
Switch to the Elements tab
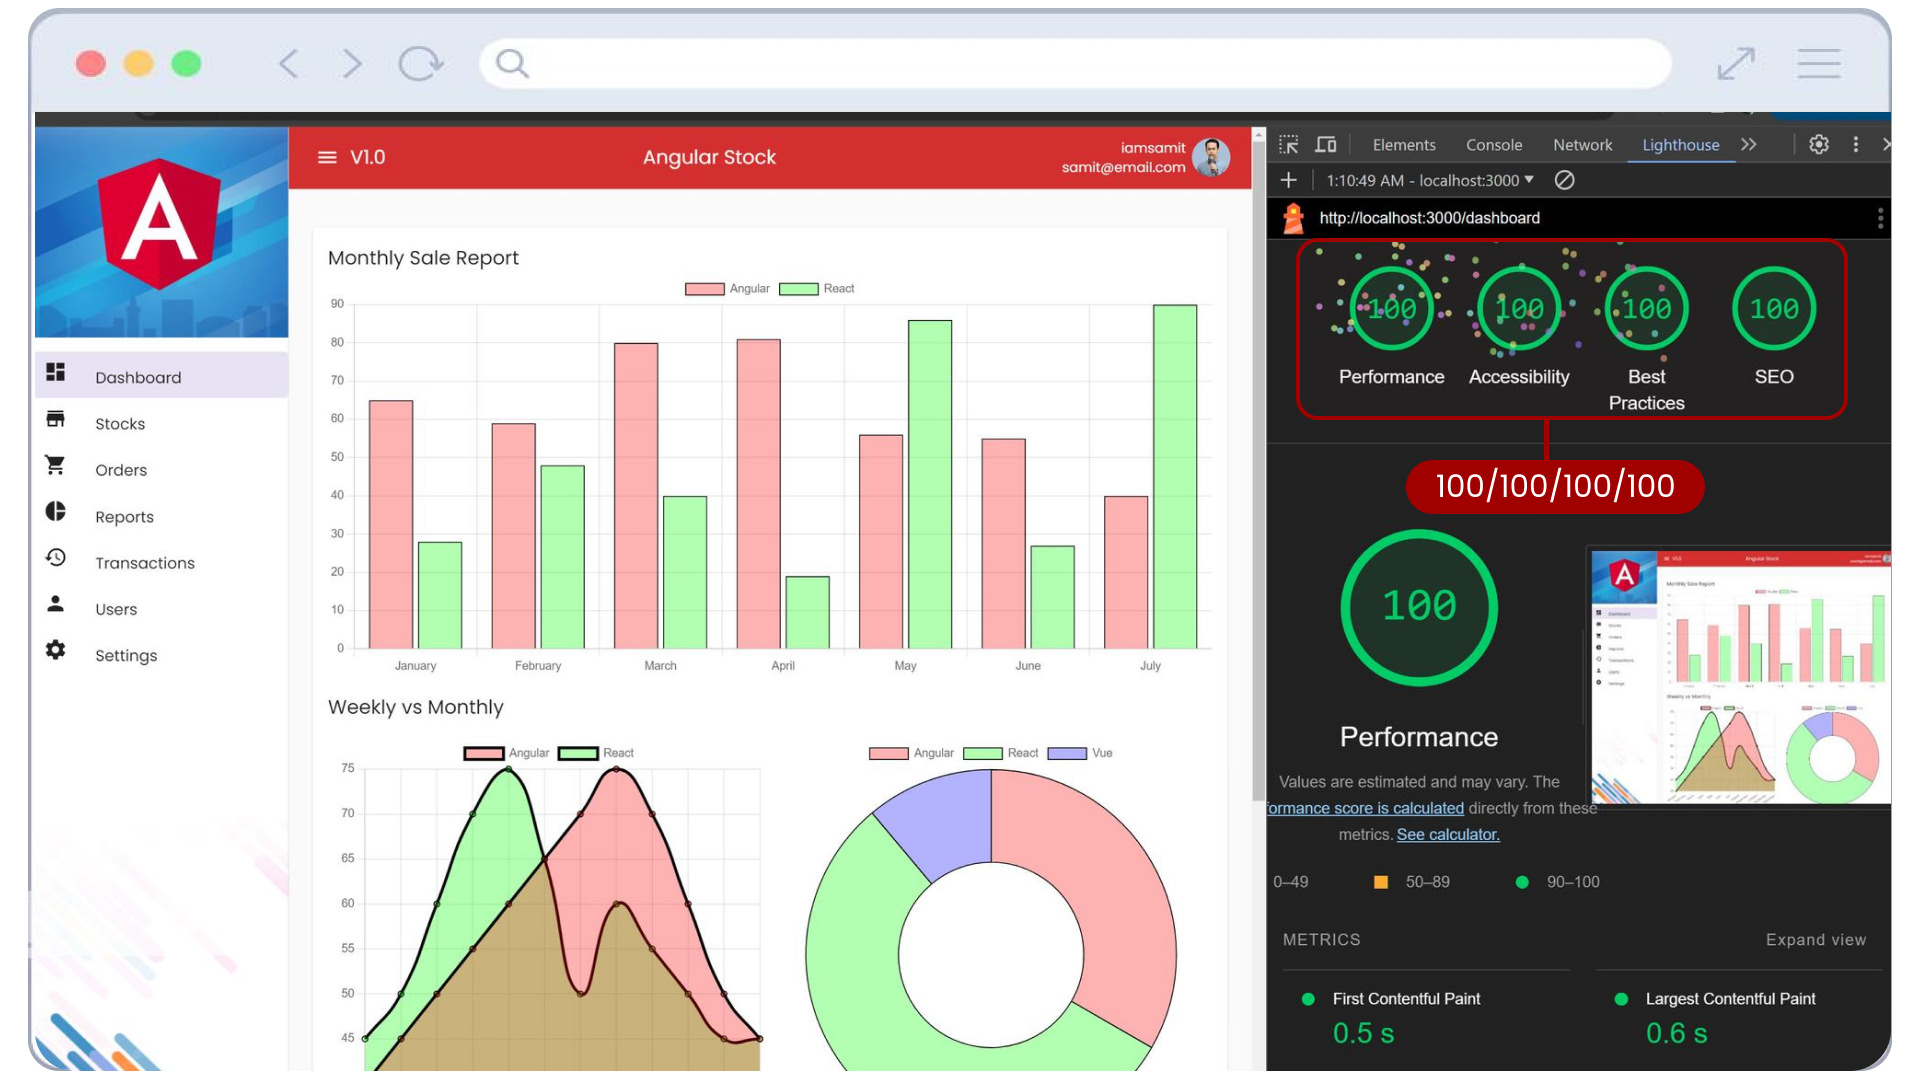tap(1404, 145)
